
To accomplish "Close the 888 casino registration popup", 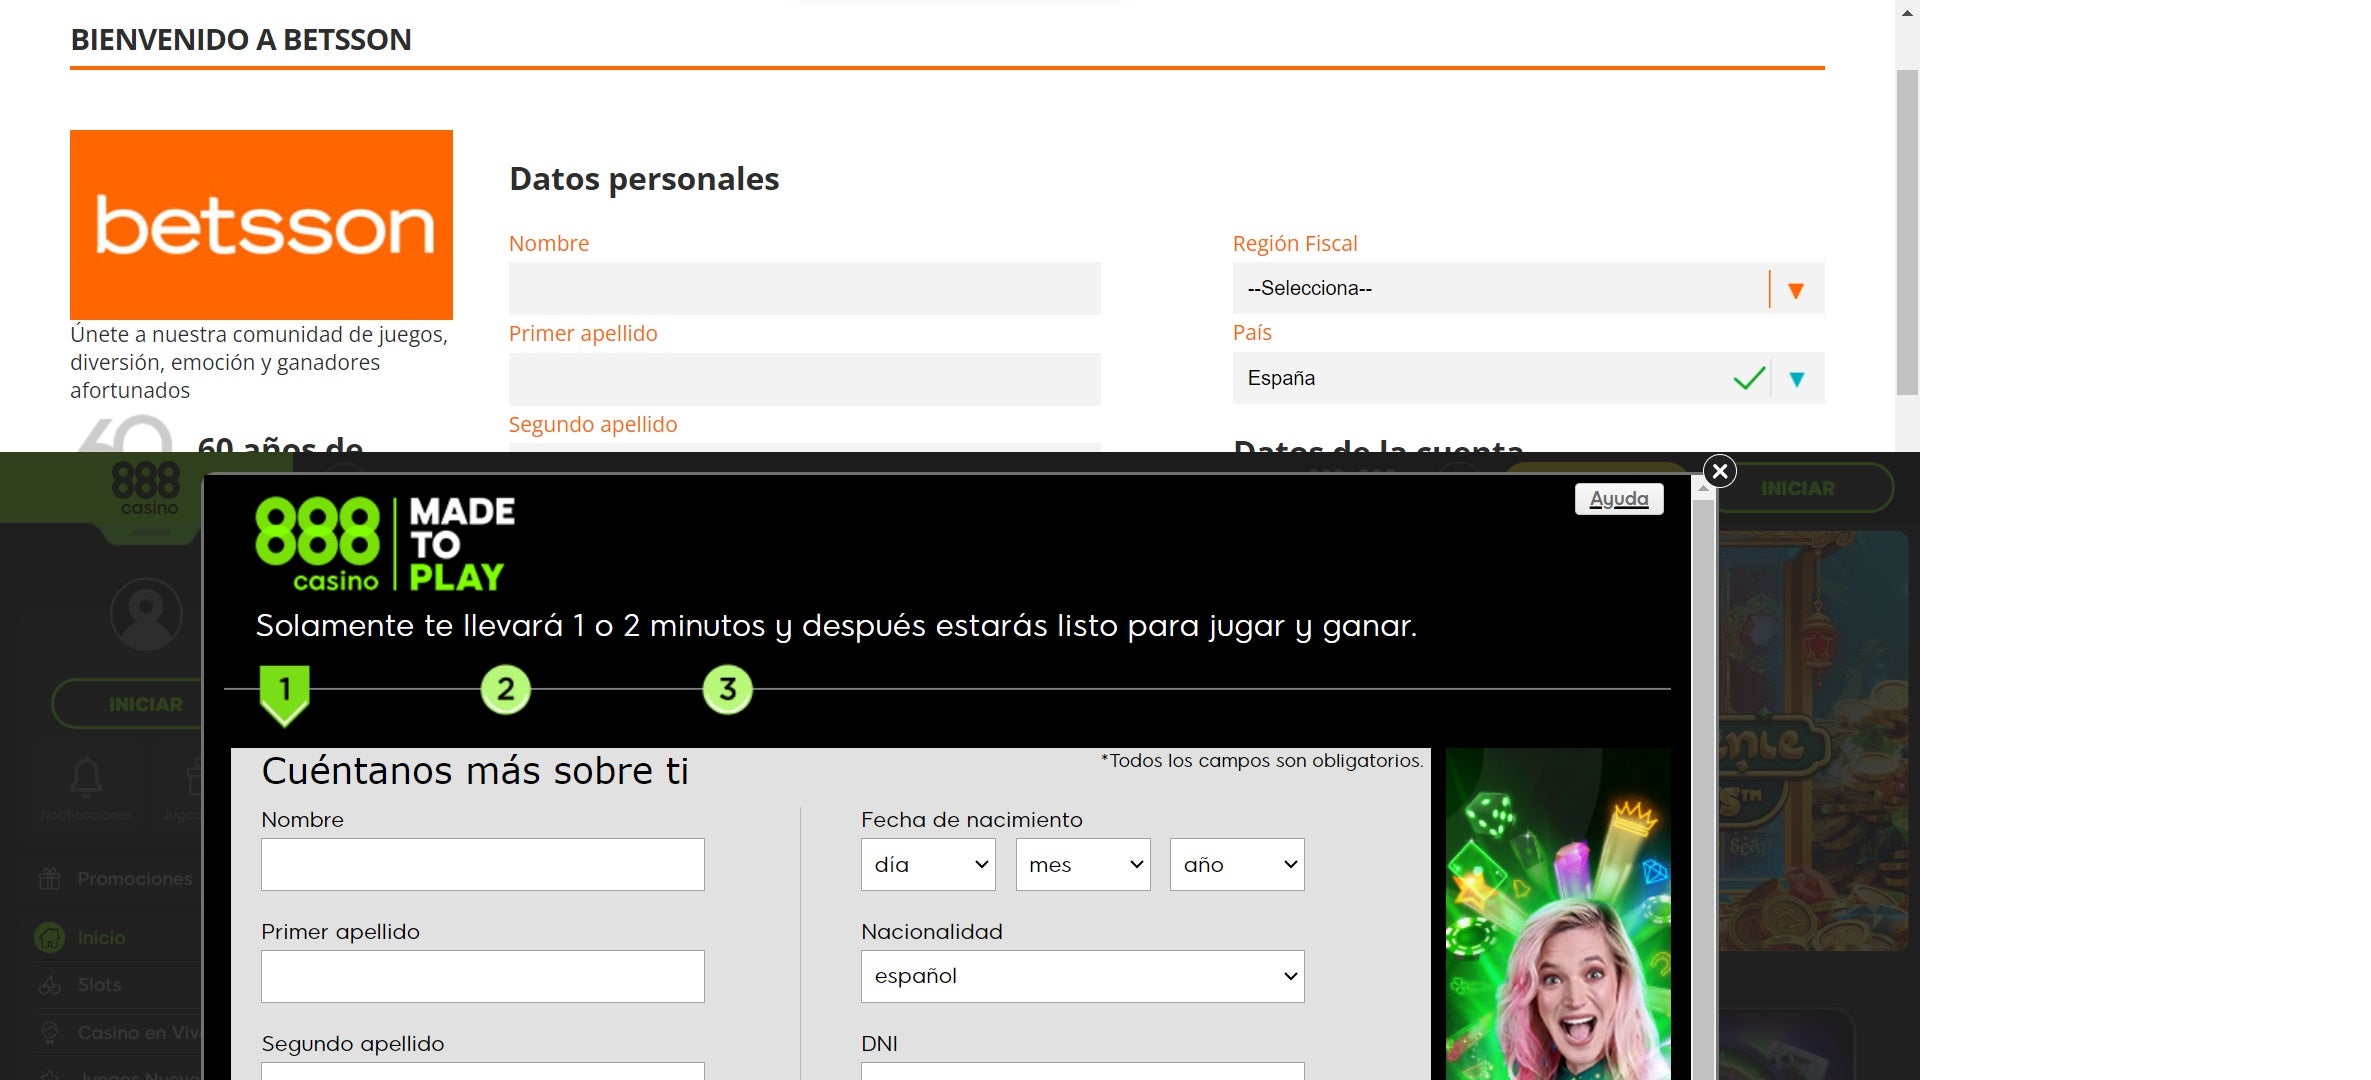I will [x=1719, y=471].
